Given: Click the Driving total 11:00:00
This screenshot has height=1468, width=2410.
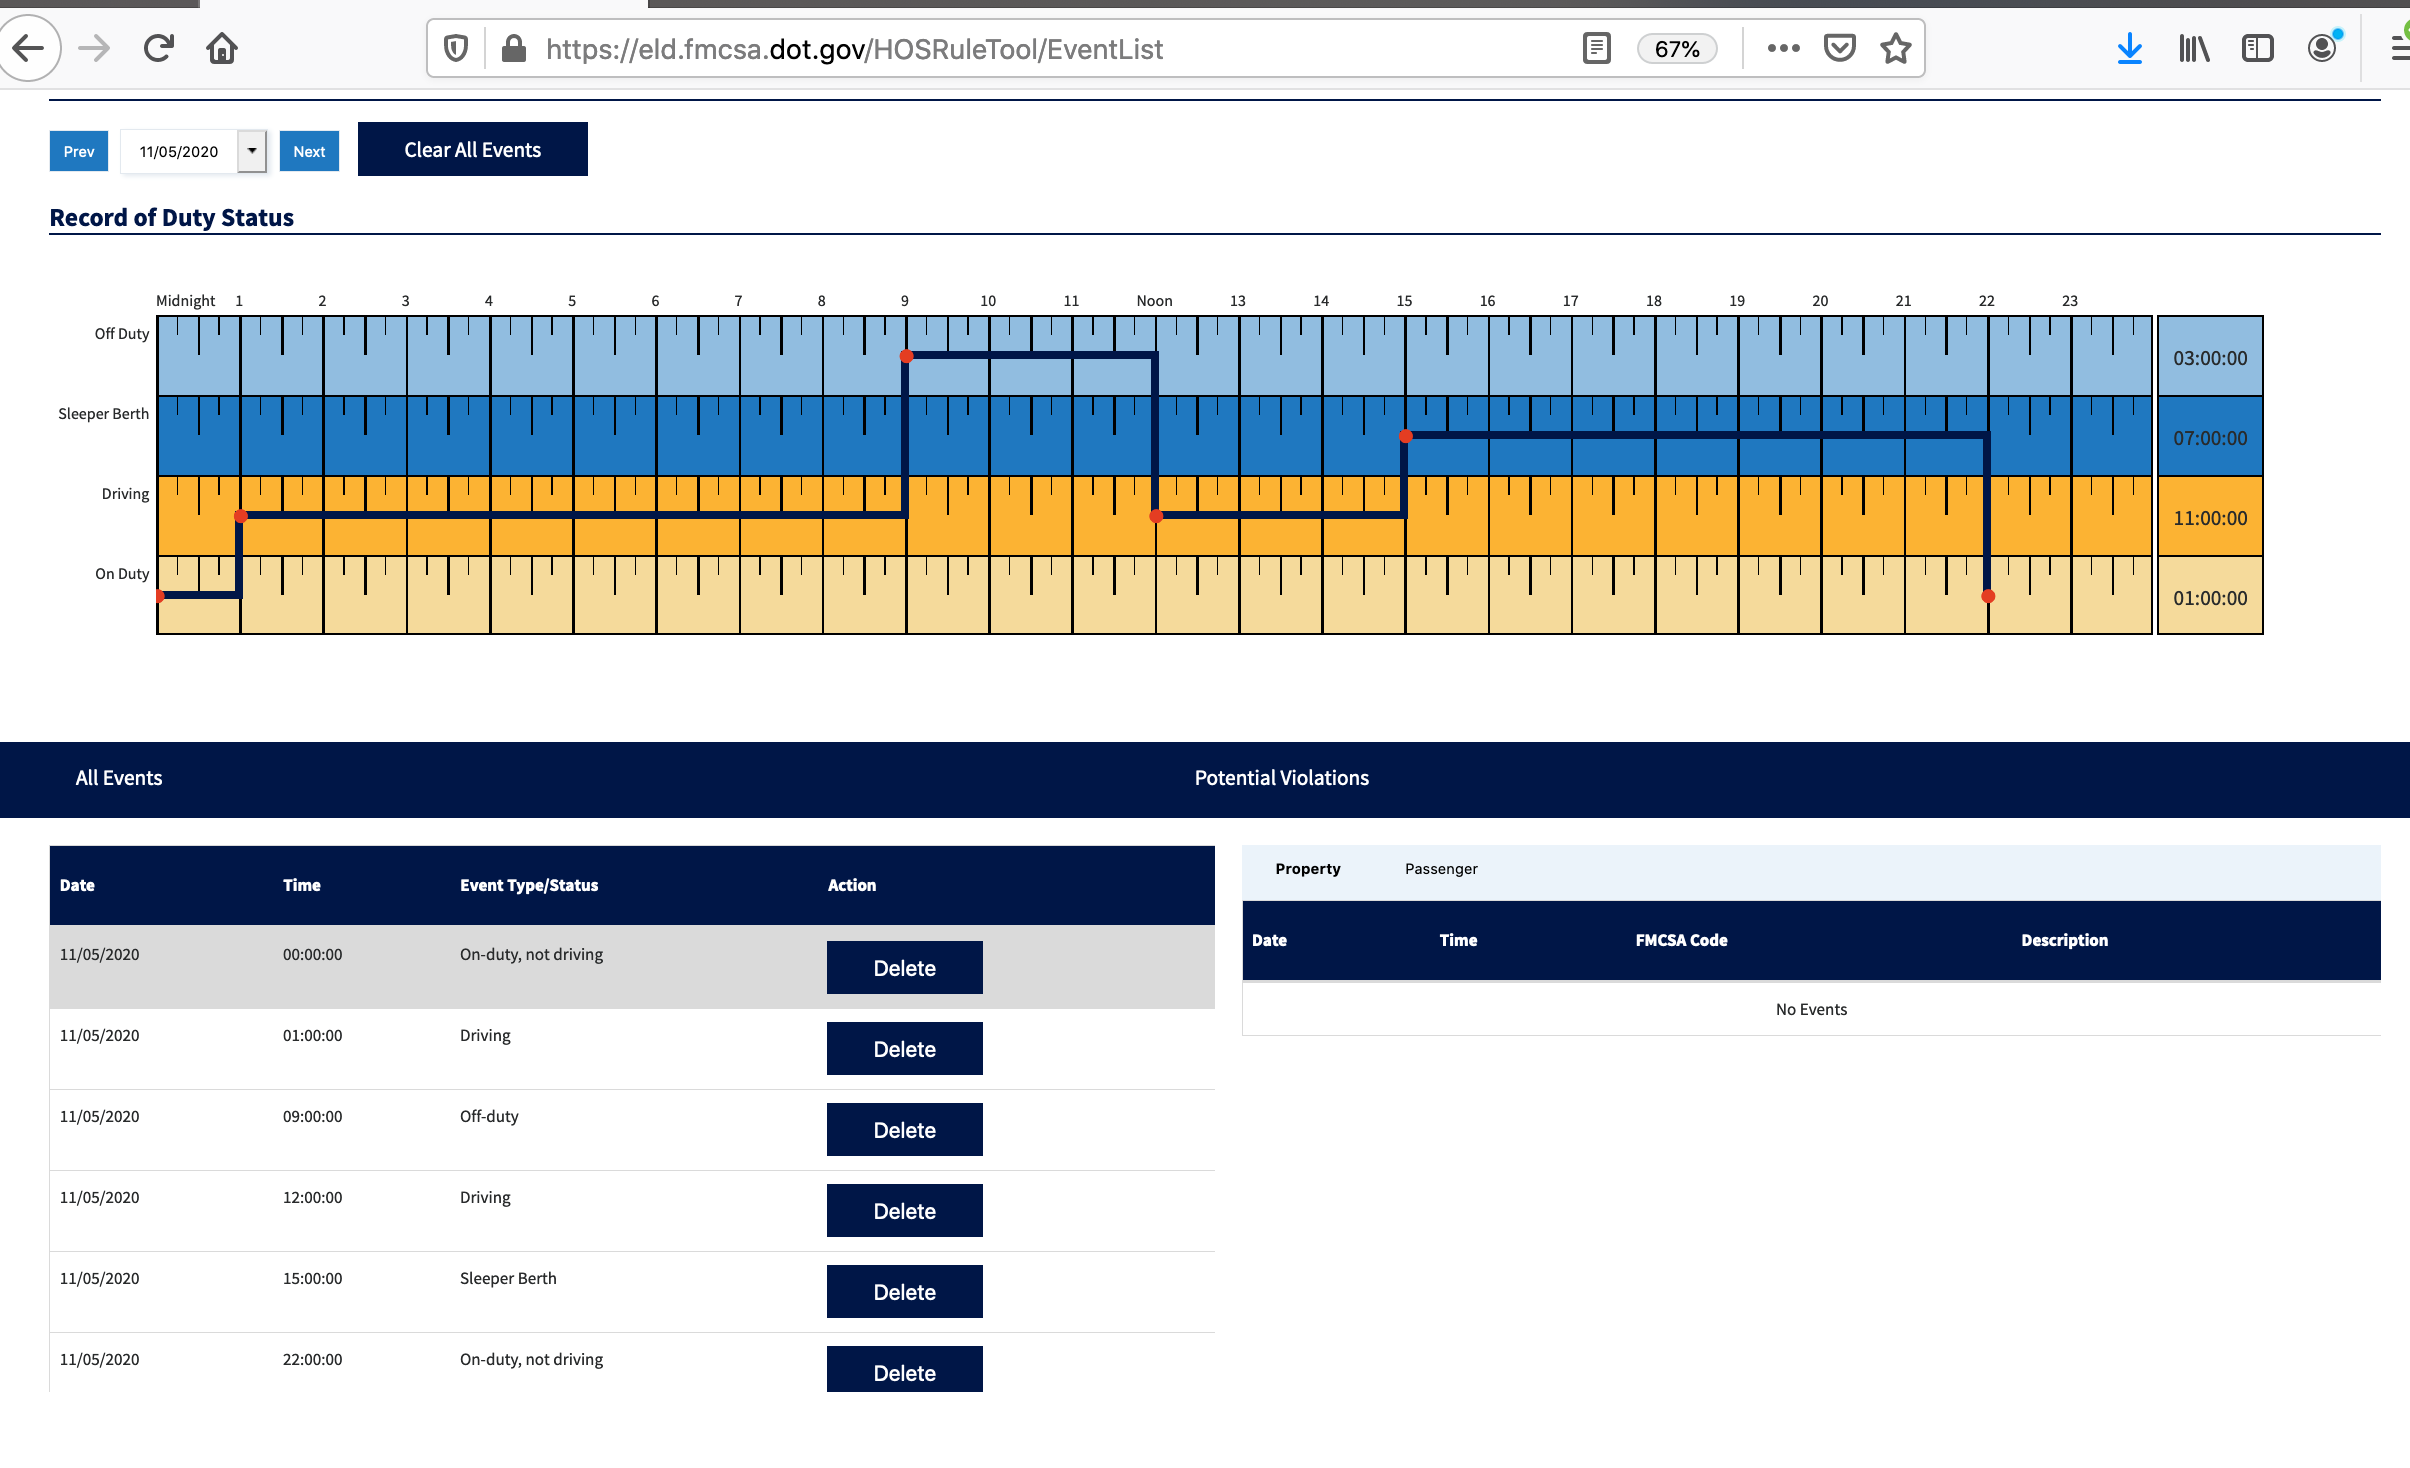Looking at the screenshot, I should click(2210, 517).
